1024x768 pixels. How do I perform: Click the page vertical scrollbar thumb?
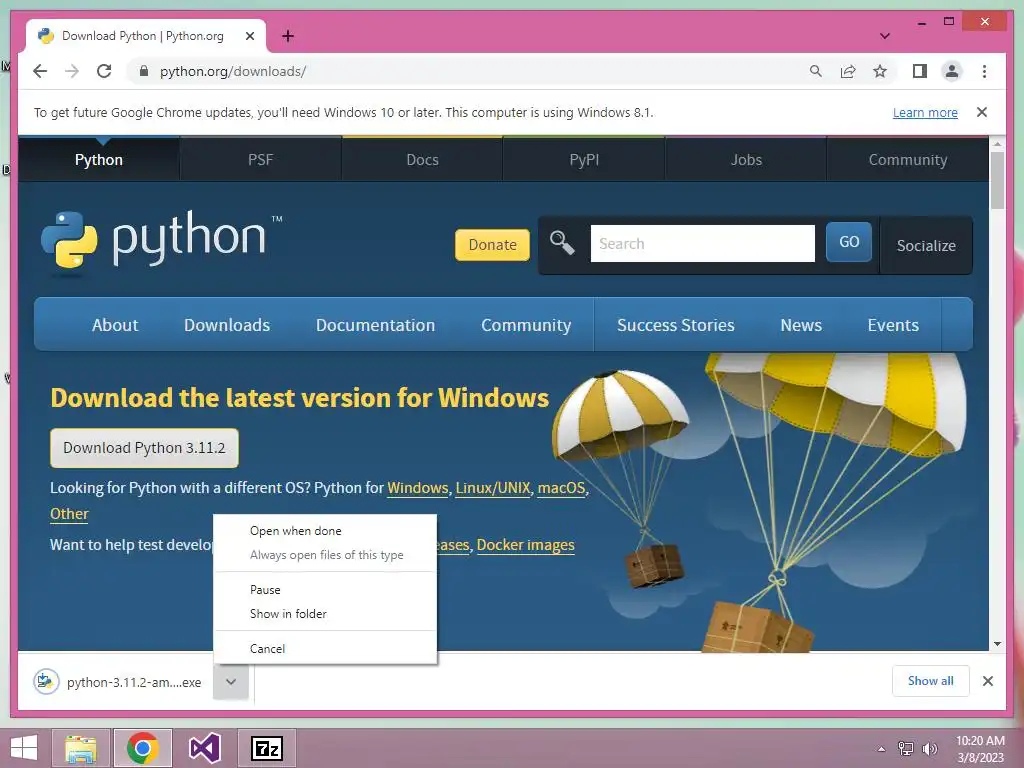pos(997,180)
